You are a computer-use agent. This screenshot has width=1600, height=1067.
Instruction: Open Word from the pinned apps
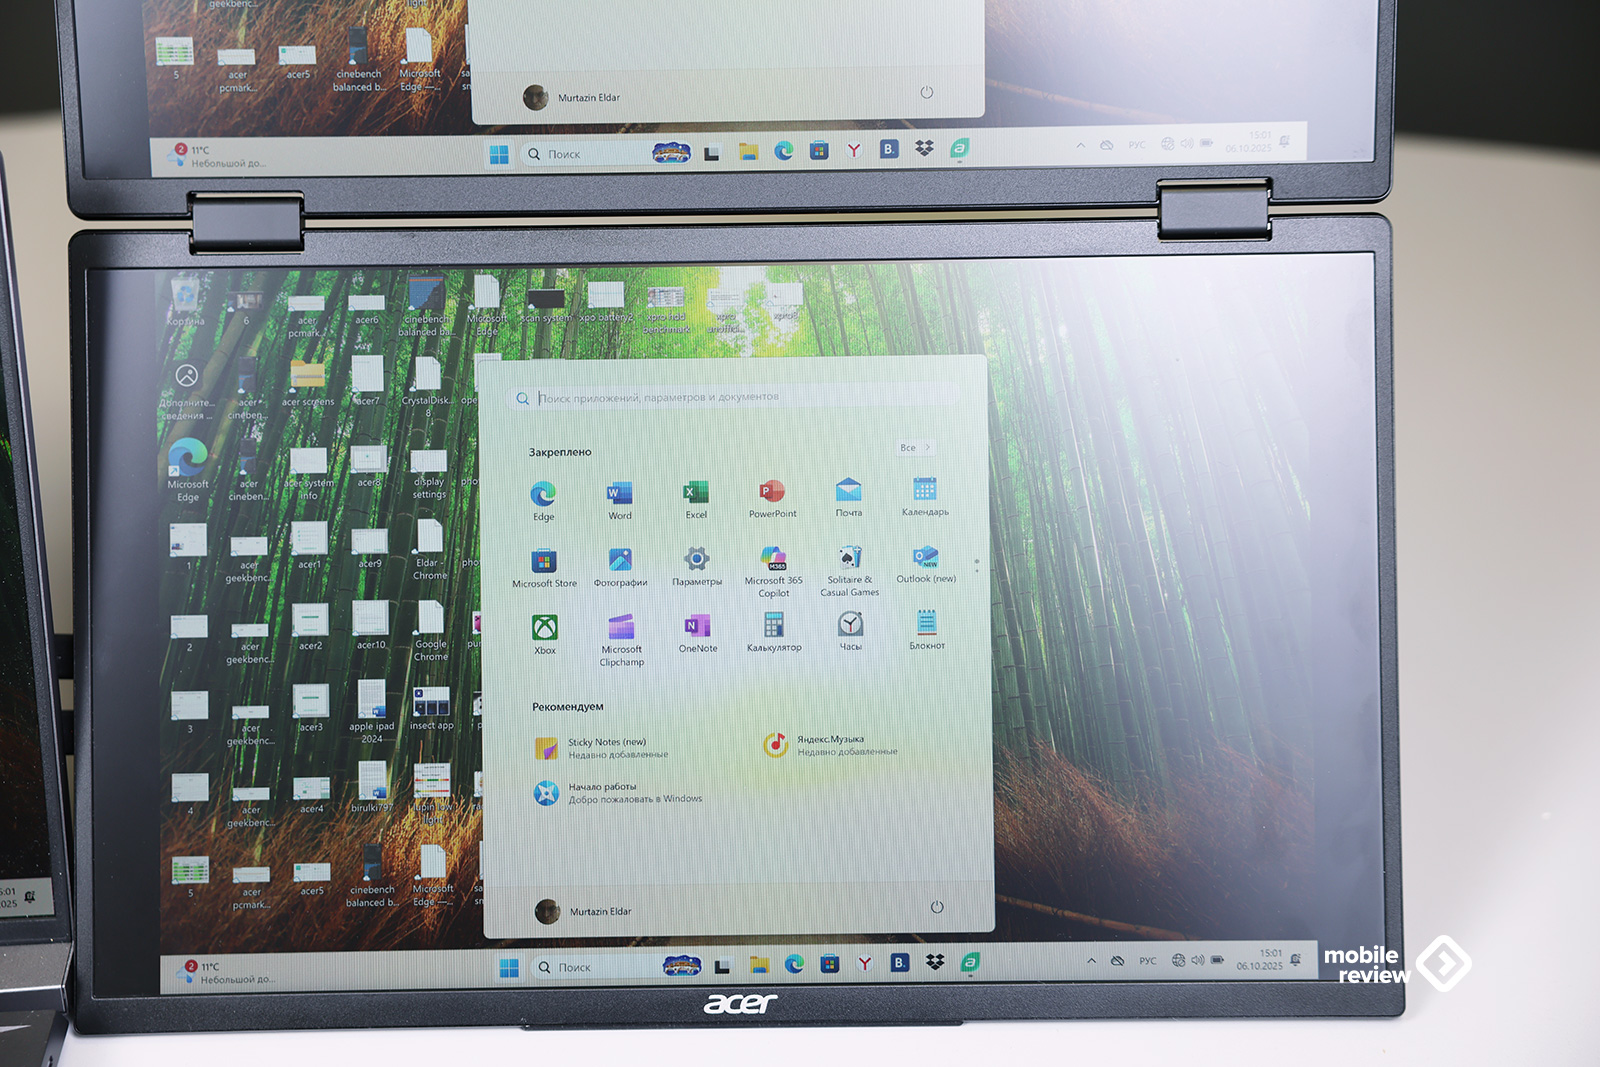coord(619,498)
